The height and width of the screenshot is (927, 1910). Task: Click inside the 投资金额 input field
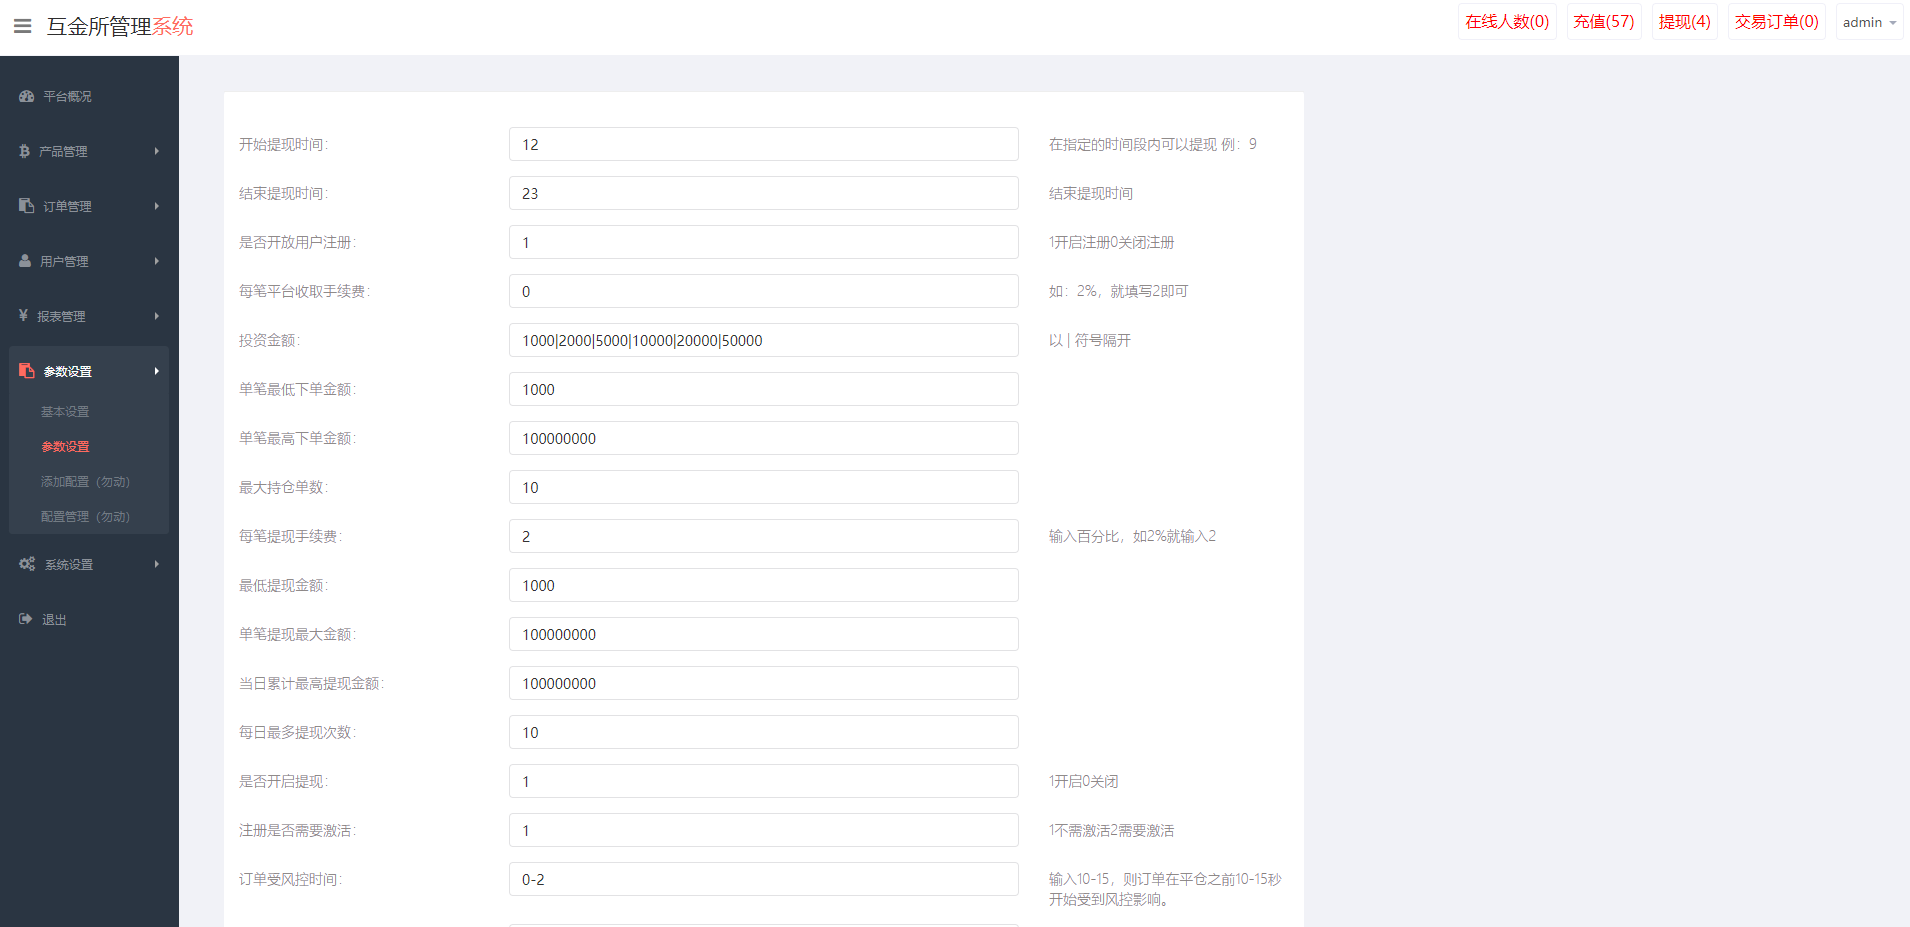point(763,340)
